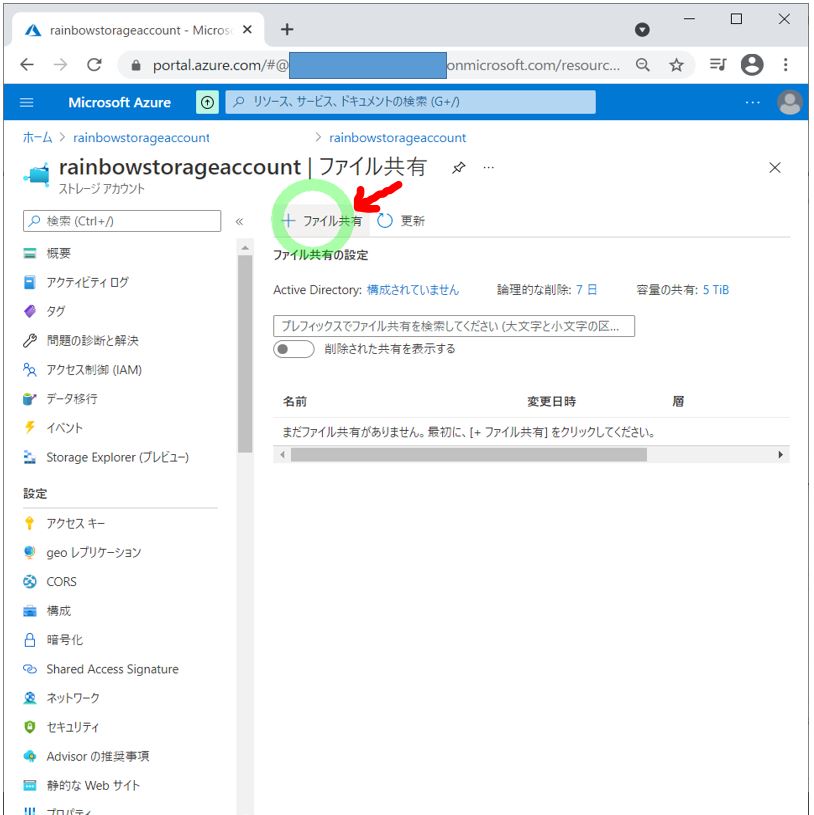Click the browser address bar URL
814x815 pixels.
(386, 65)
